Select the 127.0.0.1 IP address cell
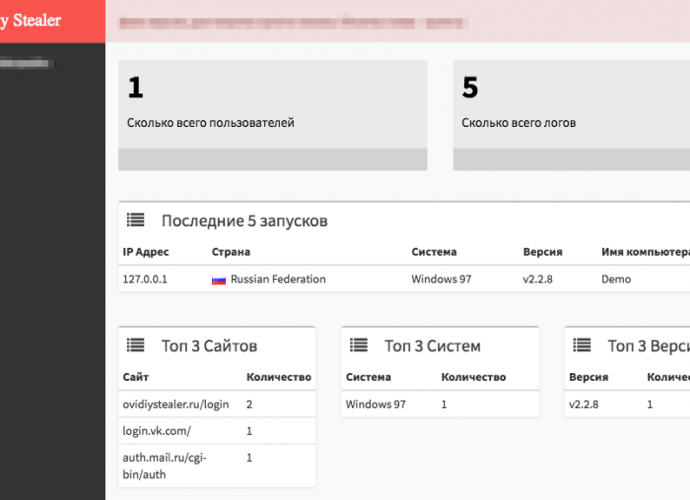 tap(145, 279)
